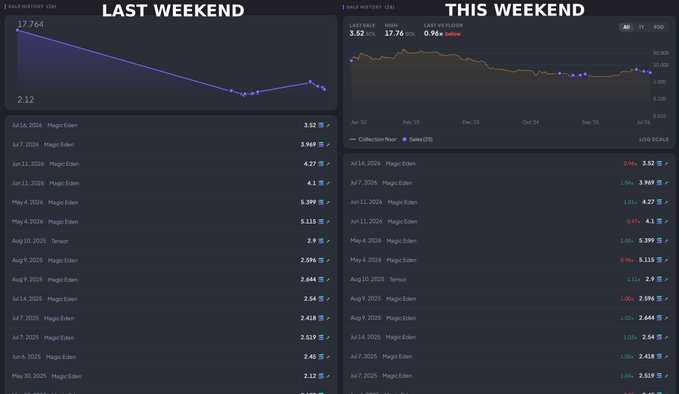Open the 2.644 sale transaction arrow in Last Weekend list

[328, 280]
